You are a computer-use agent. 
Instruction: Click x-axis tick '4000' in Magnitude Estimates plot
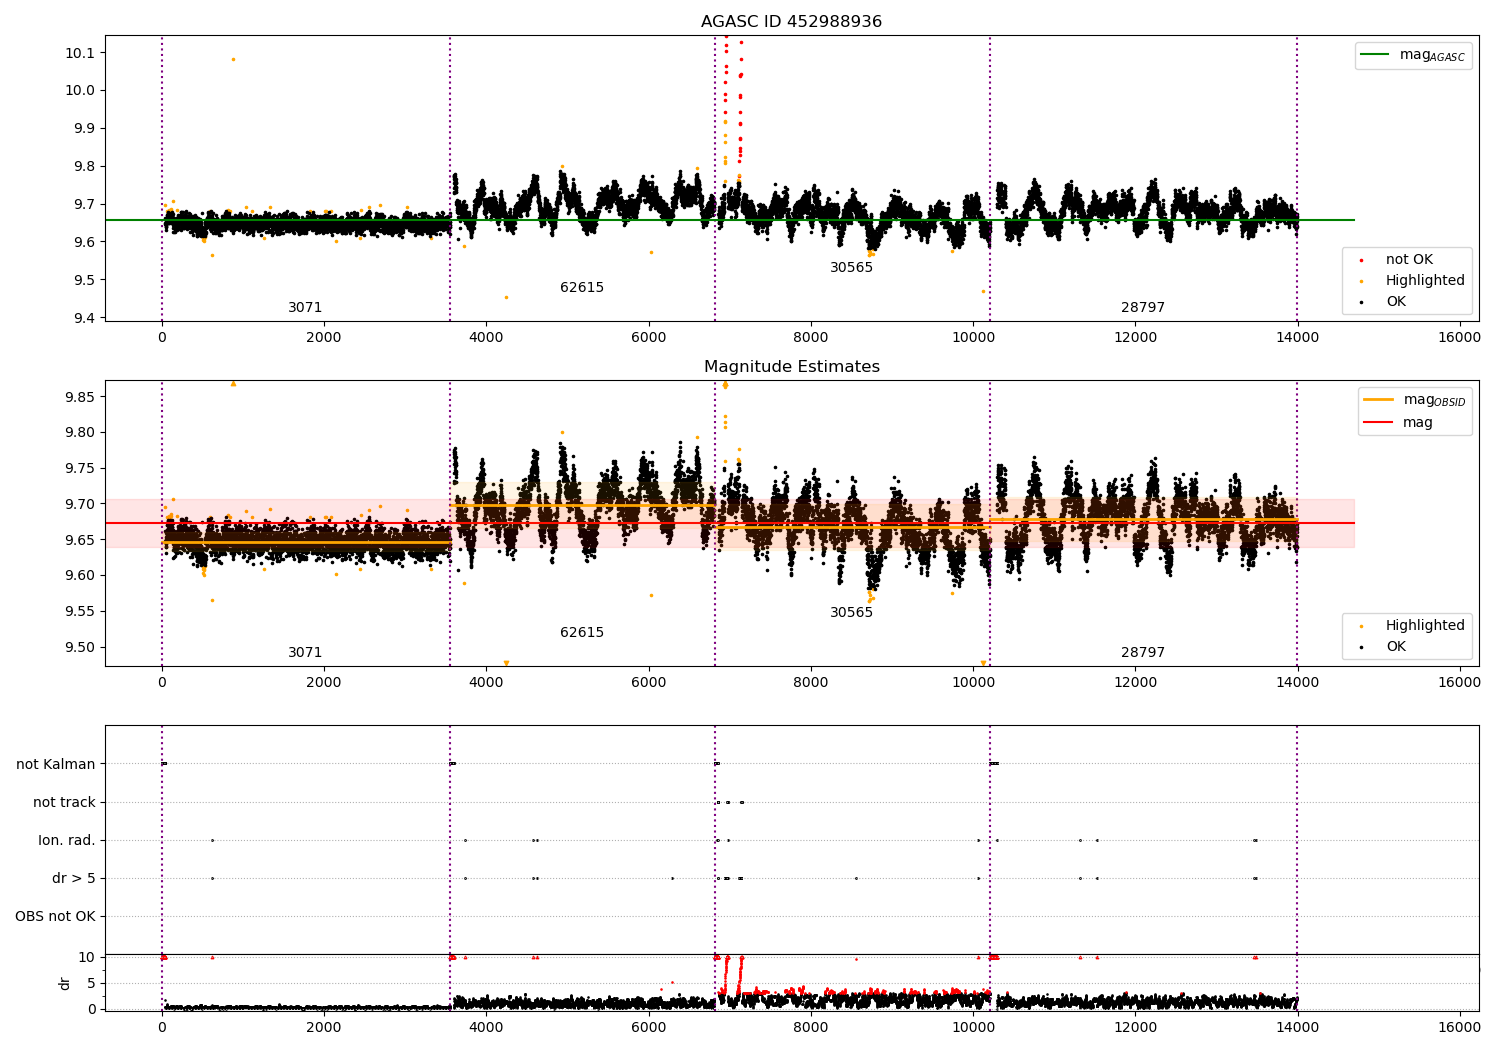tap(486, 683)
